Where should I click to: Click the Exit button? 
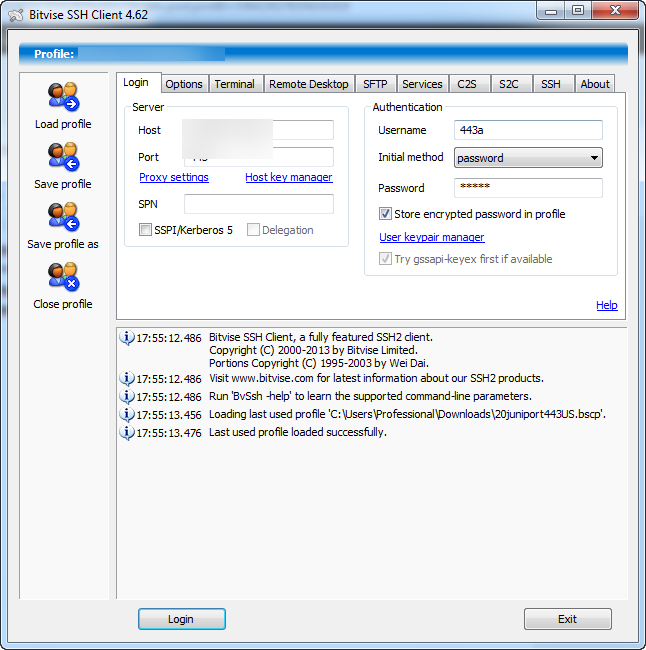click(x=568, y=619)
